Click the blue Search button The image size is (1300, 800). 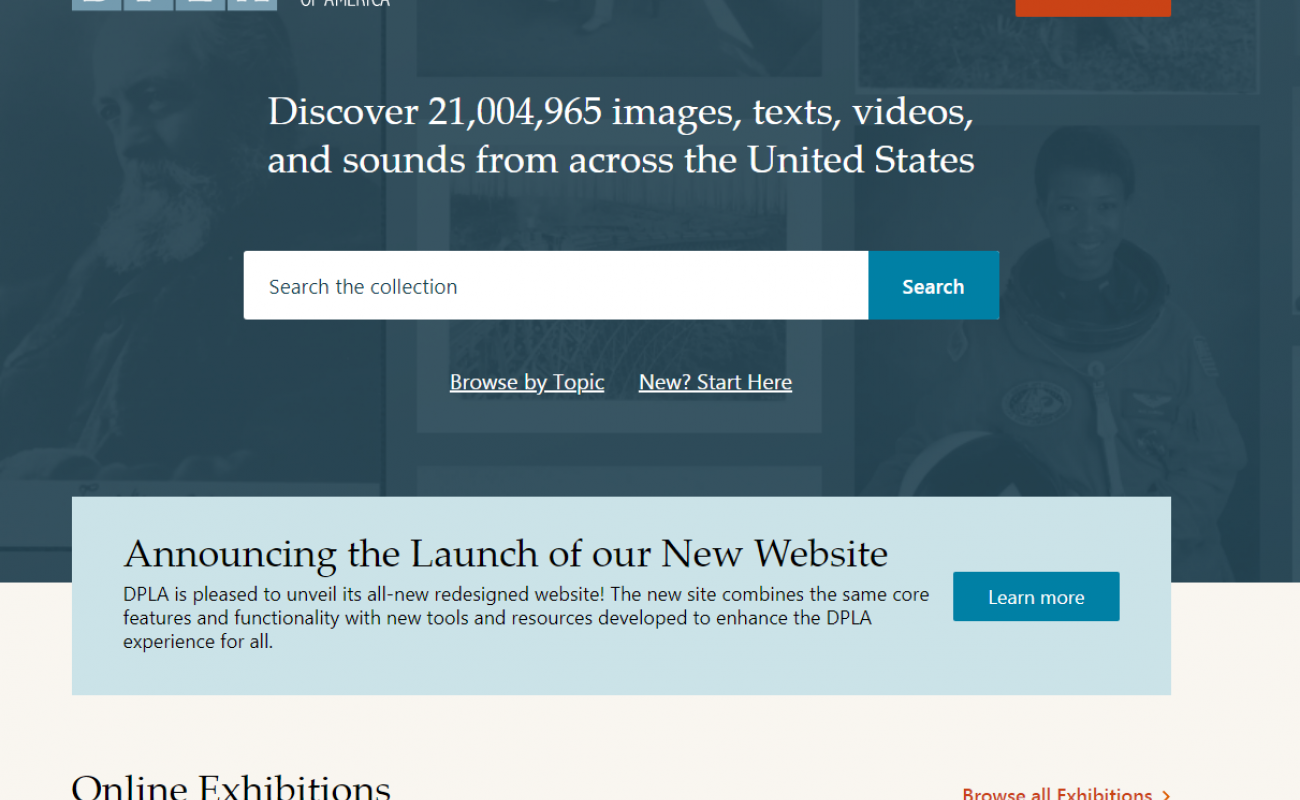click(933, 286)
